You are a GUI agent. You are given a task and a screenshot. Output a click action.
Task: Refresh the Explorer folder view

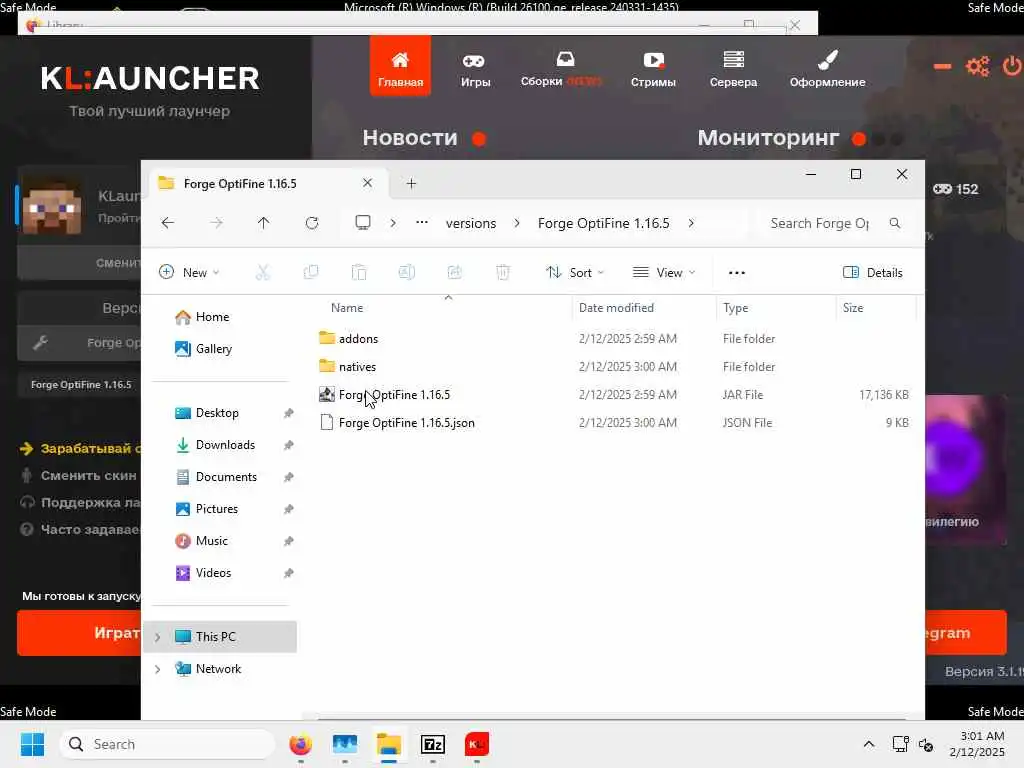[x=312, y=223]
